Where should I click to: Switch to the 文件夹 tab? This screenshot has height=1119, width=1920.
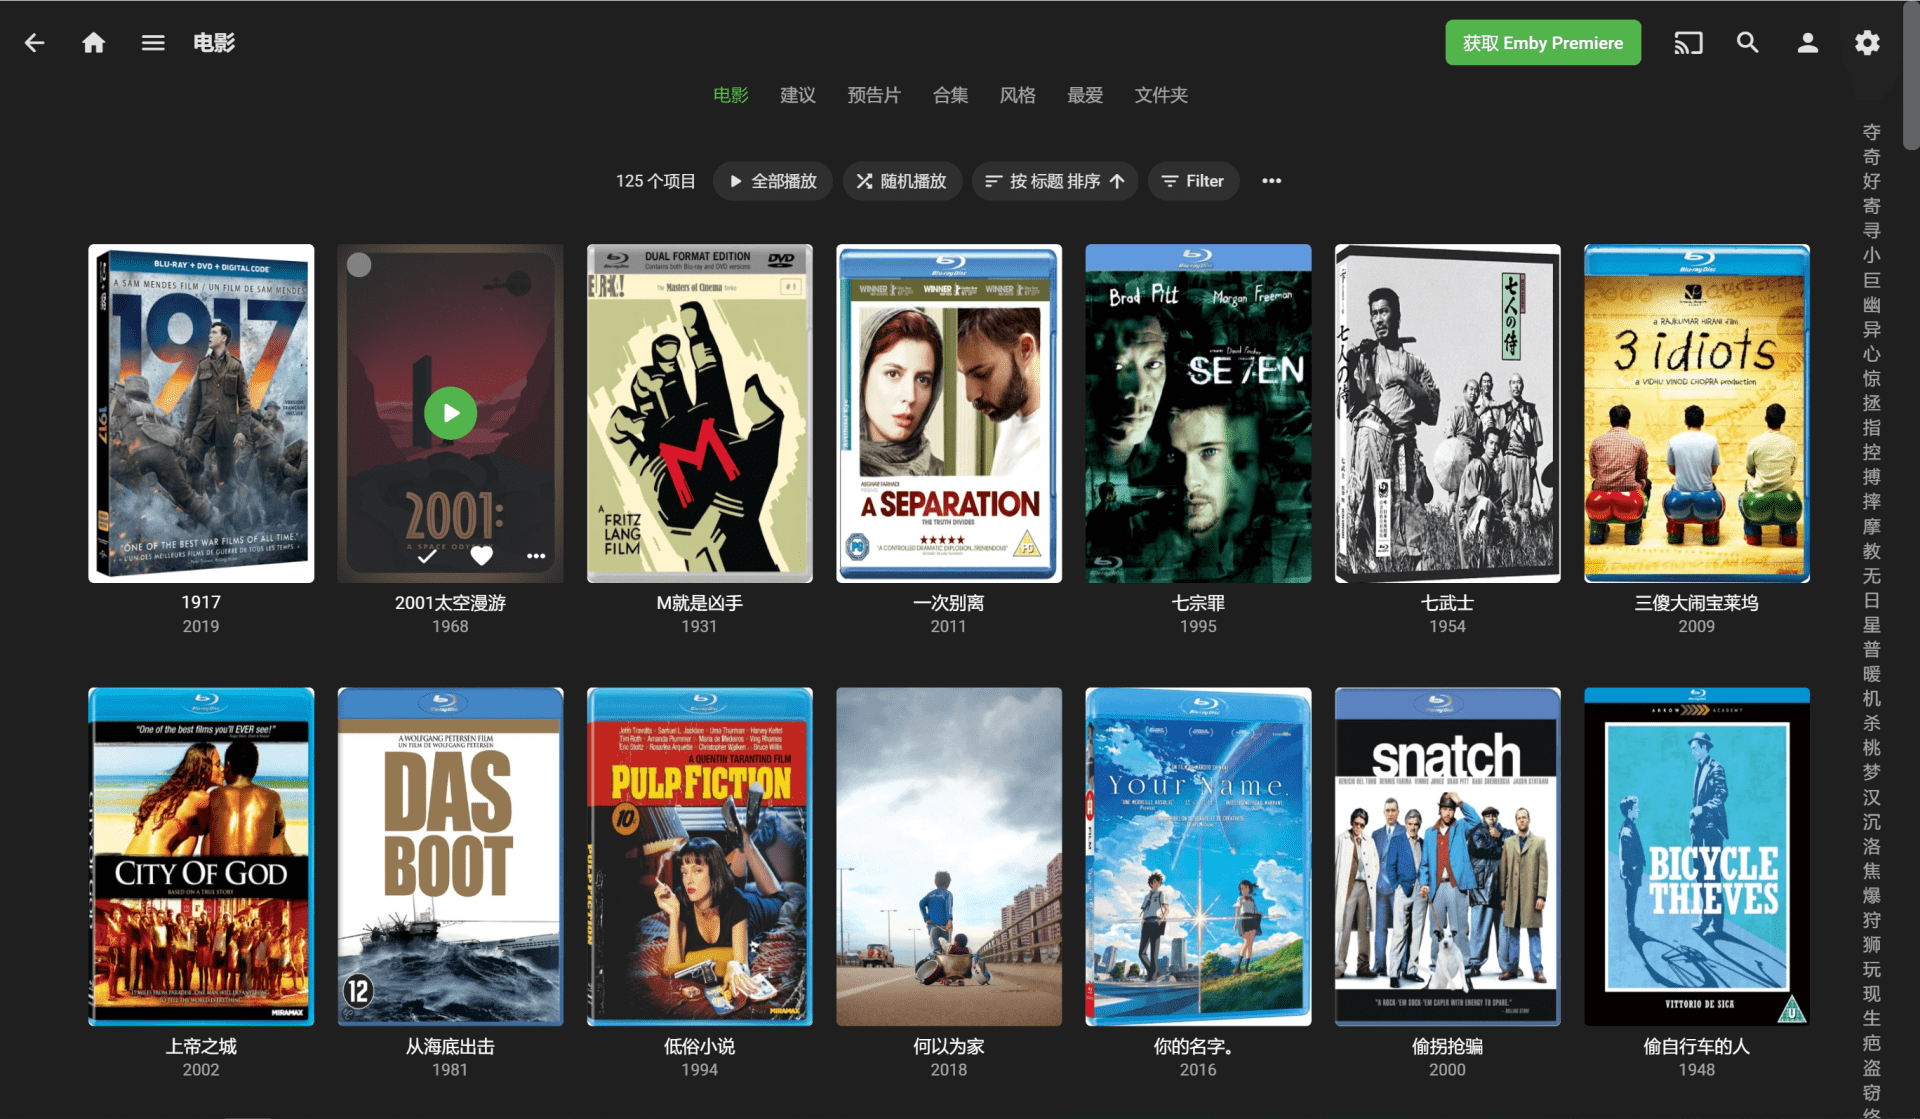click(1161, 95)
